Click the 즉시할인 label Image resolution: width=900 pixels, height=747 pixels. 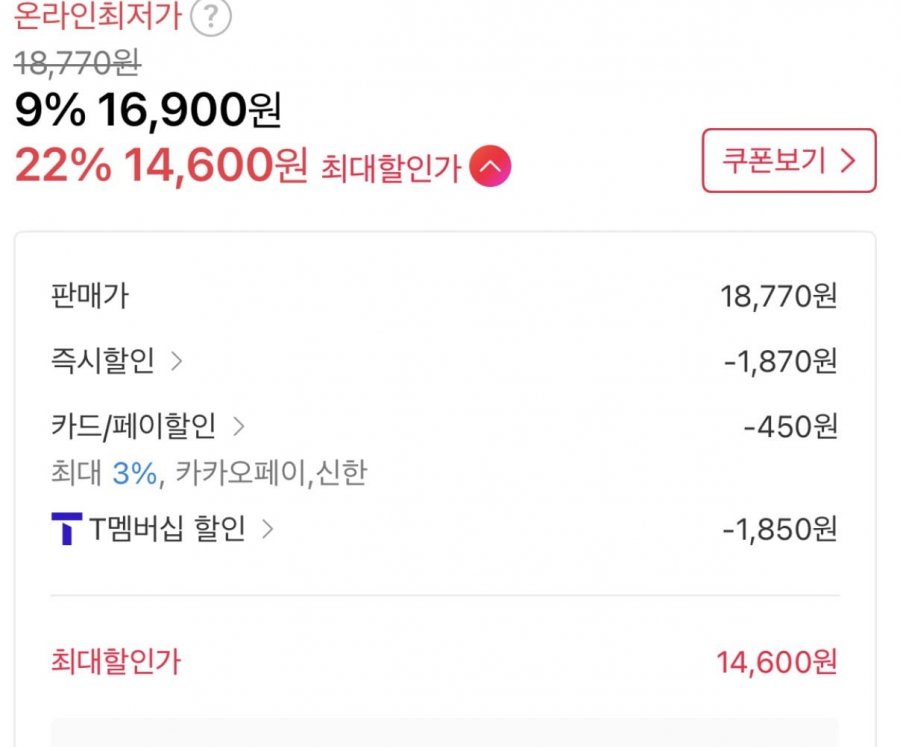pos(103,362)
